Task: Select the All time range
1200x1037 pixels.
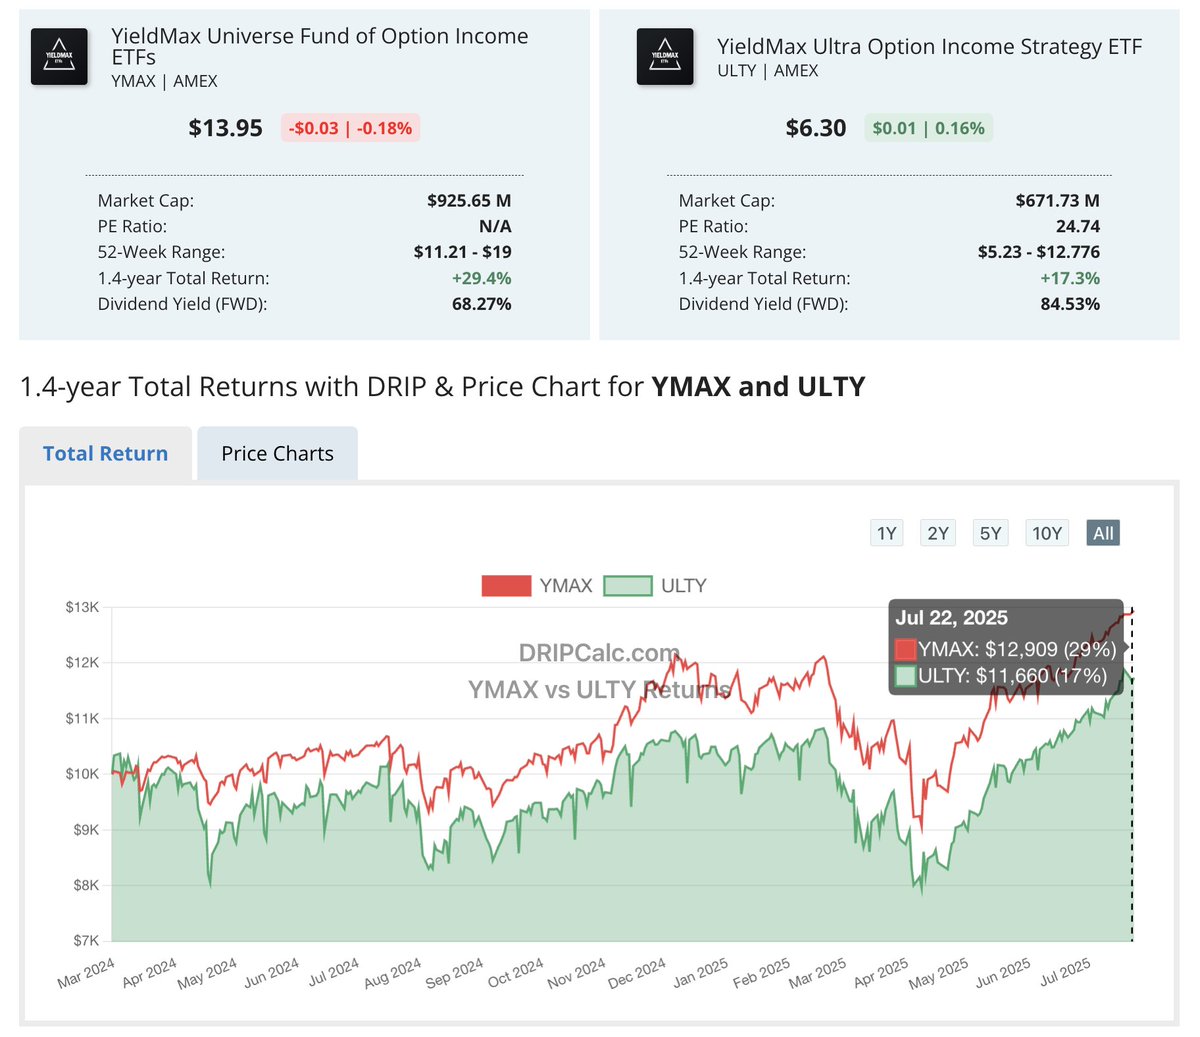Action: pyautogui.click(x=1103, y=533)
